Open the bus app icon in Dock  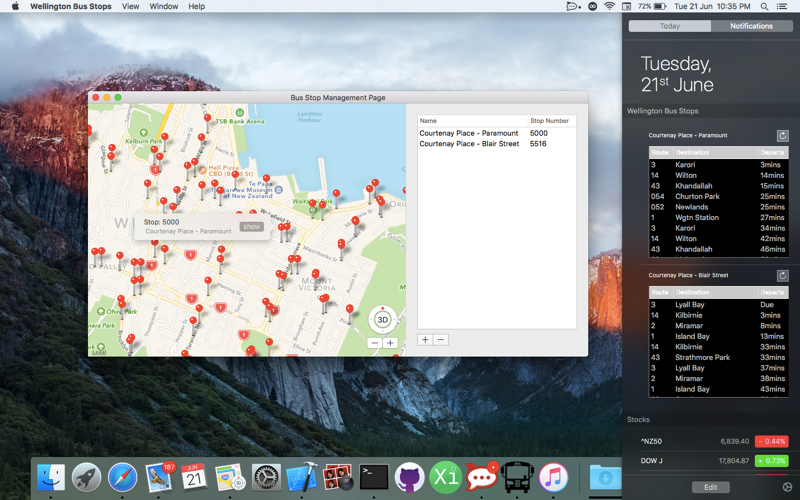click(x=517, y=476)
